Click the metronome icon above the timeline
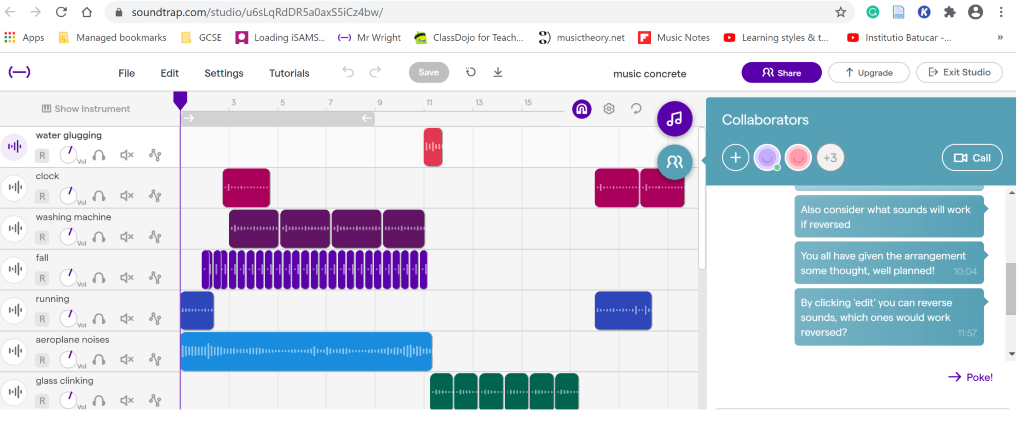This screenshot has height=426, width=1024. pos(581,109)
